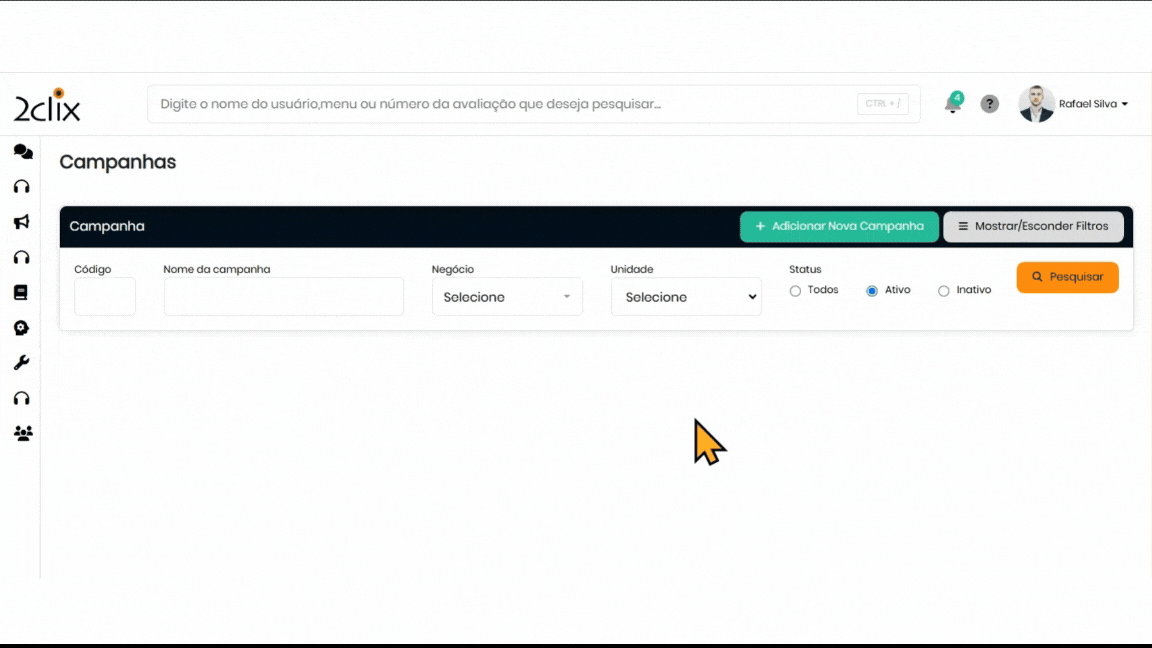Click the 2clix logo
This screenshot has height=648, width=1152.
click(x=47, y=106)
